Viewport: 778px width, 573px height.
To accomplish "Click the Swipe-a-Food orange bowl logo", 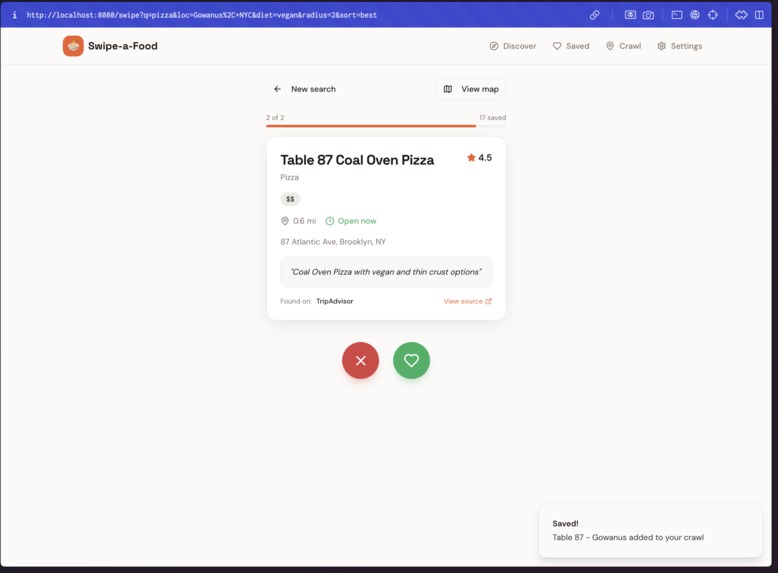I will tap(73, 46).
